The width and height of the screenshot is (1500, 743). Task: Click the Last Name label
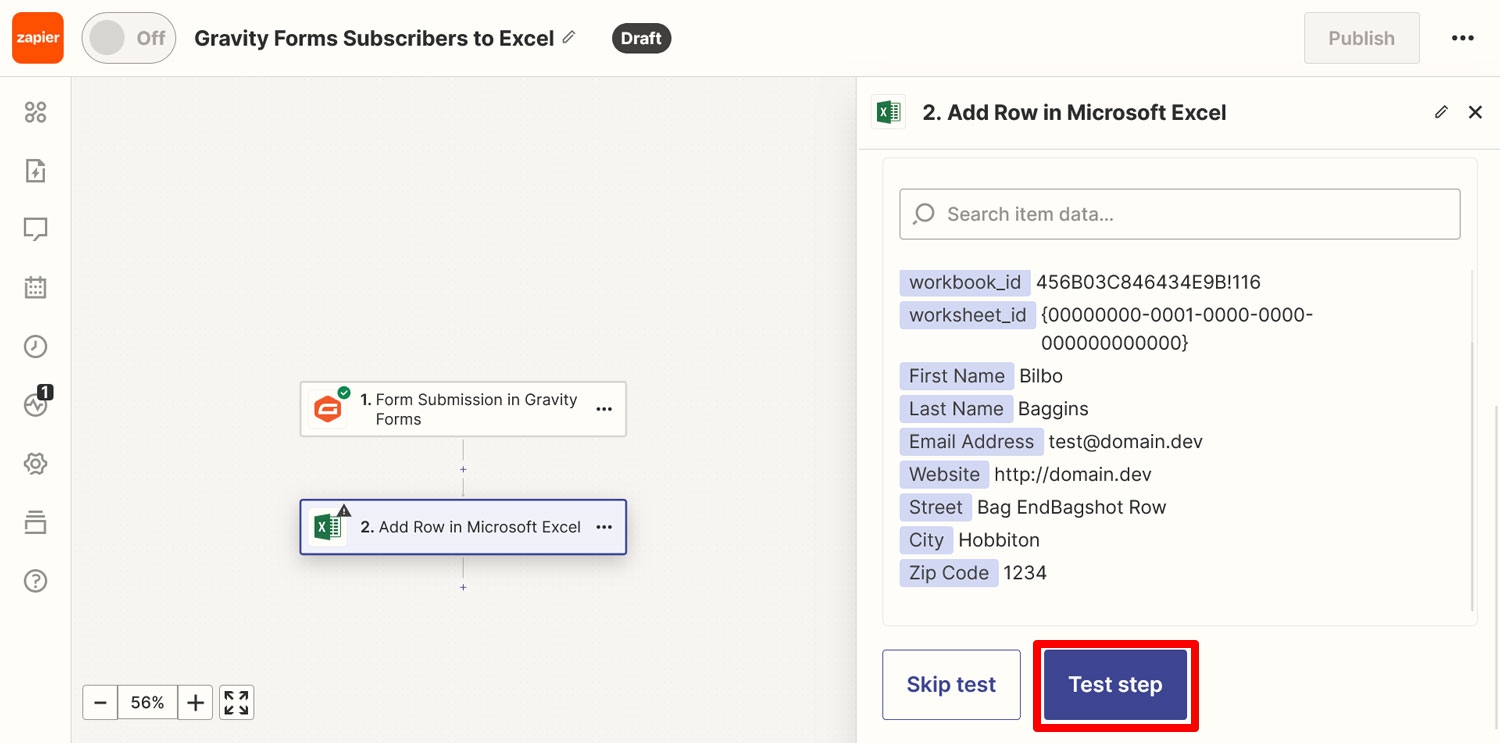[x=956, y=409]
